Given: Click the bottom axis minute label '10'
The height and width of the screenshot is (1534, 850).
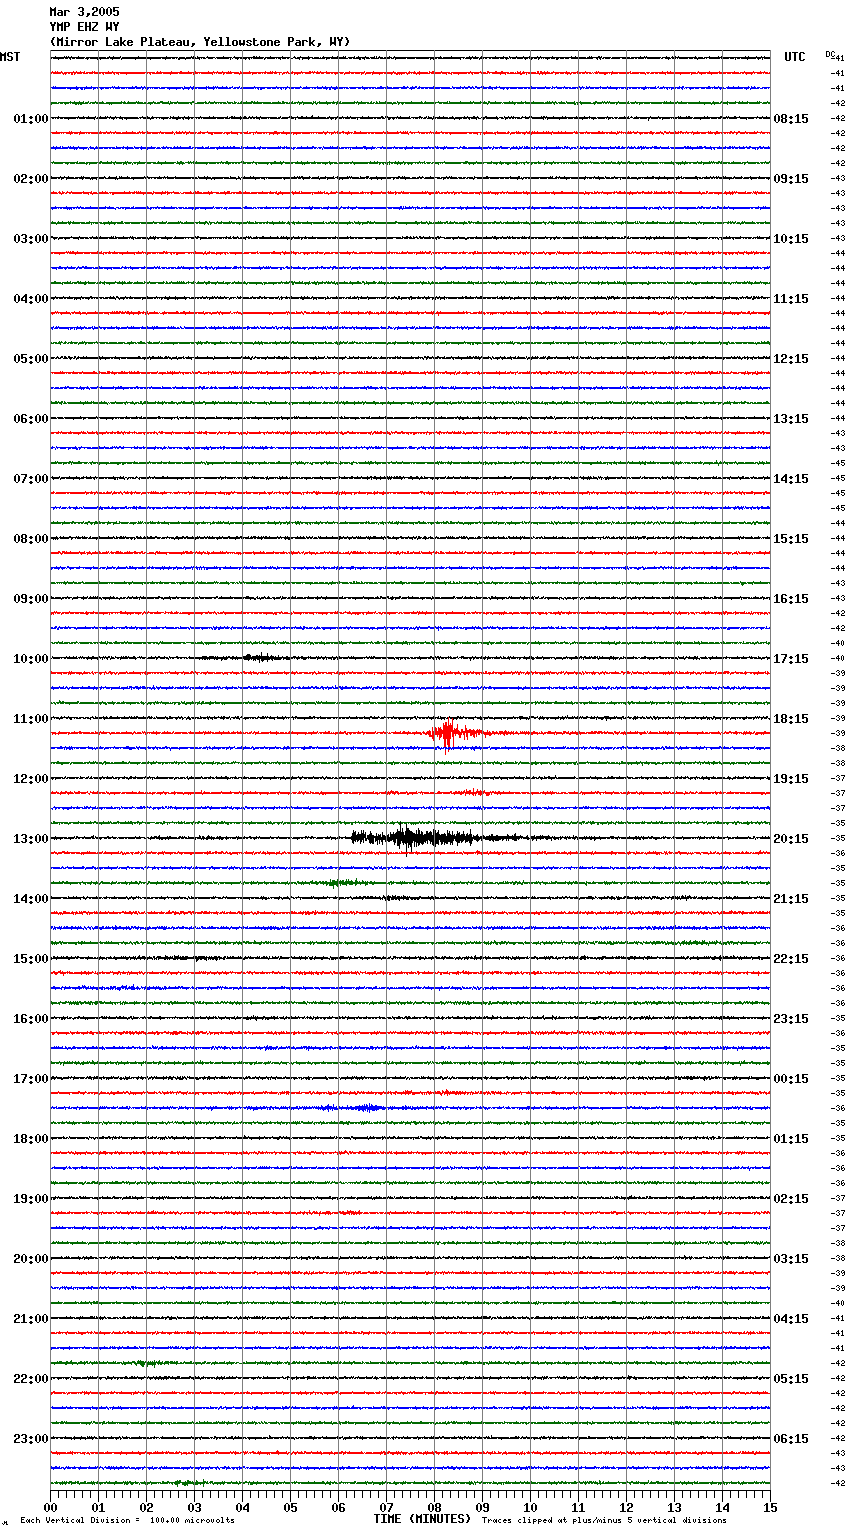Looking at the screenshot, I should click(531, 1507).
